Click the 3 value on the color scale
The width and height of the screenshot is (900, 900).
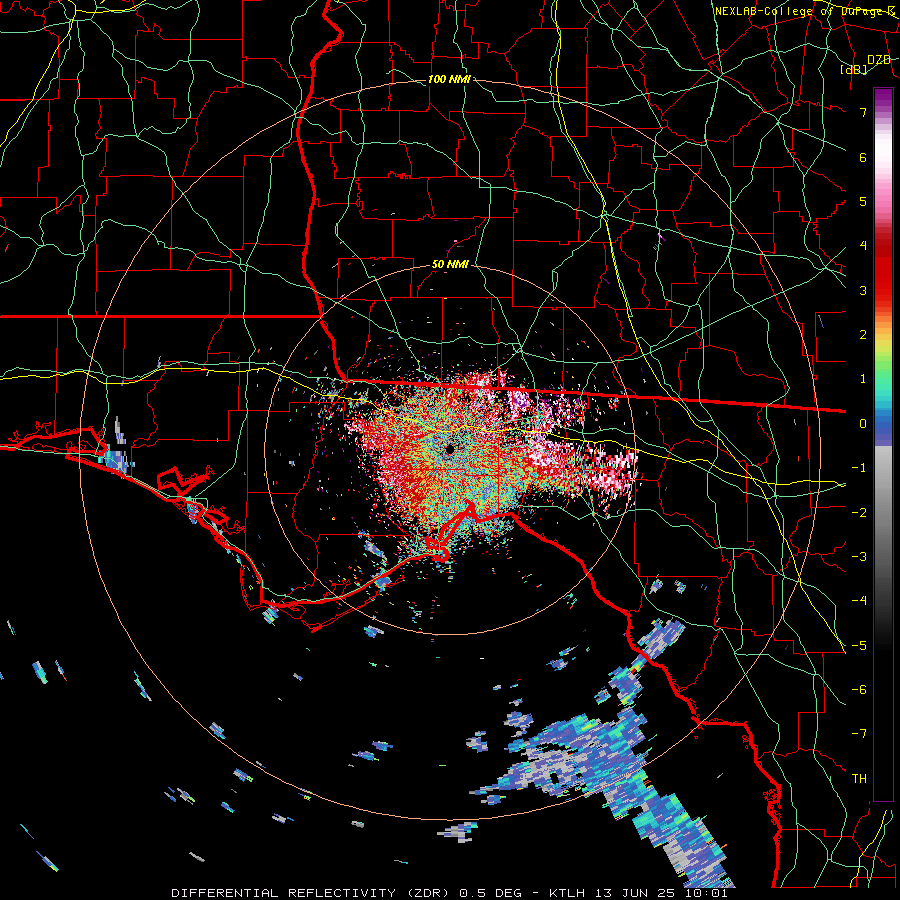(x=863, y=290)
